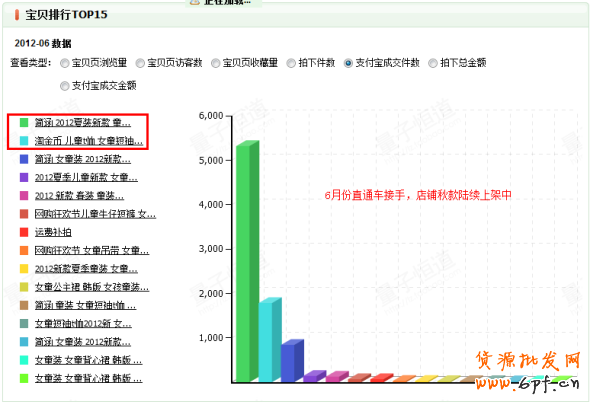The width and height of the screenshot is (590, 405).
Task: Click the 查看类型 label
Action: point(30,62)
